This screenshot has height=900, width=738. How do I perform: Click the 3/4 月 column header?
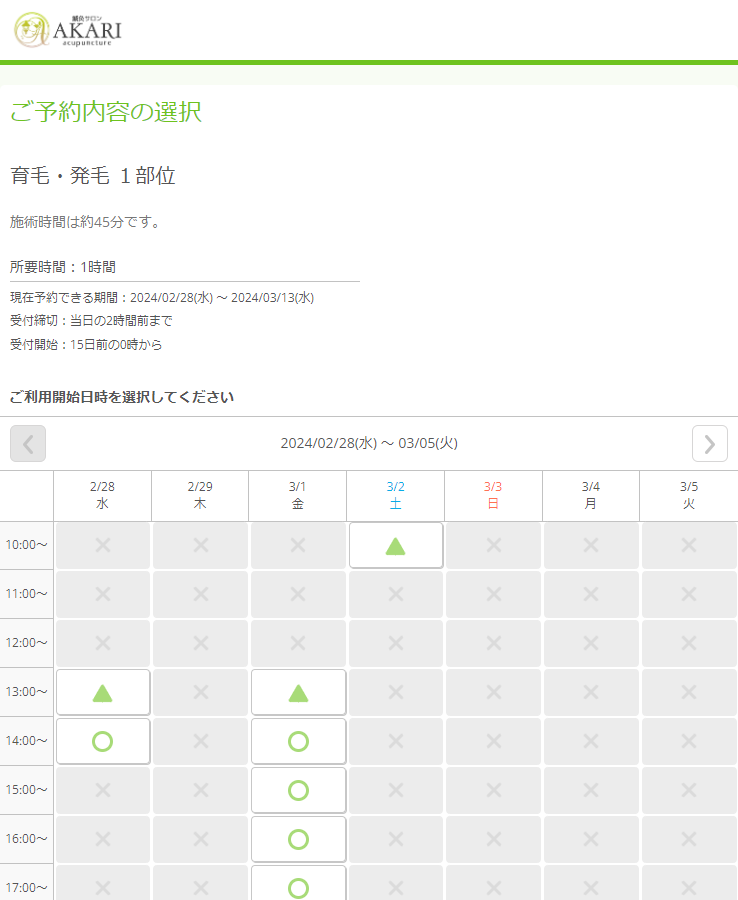591,495
